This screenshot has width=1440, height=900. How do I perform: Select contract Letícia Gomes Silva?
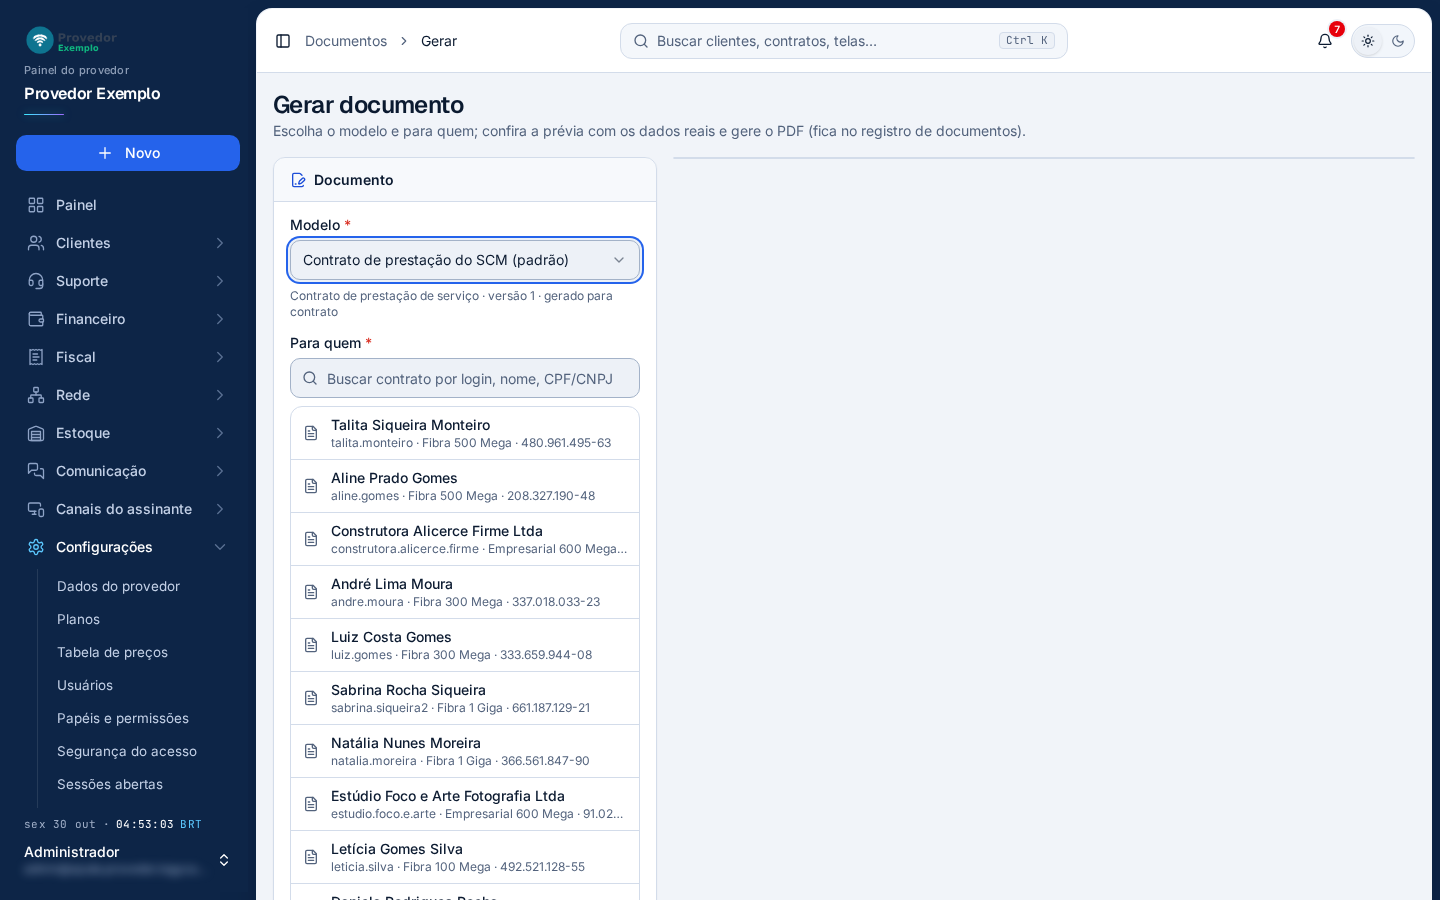coord(465,857)
